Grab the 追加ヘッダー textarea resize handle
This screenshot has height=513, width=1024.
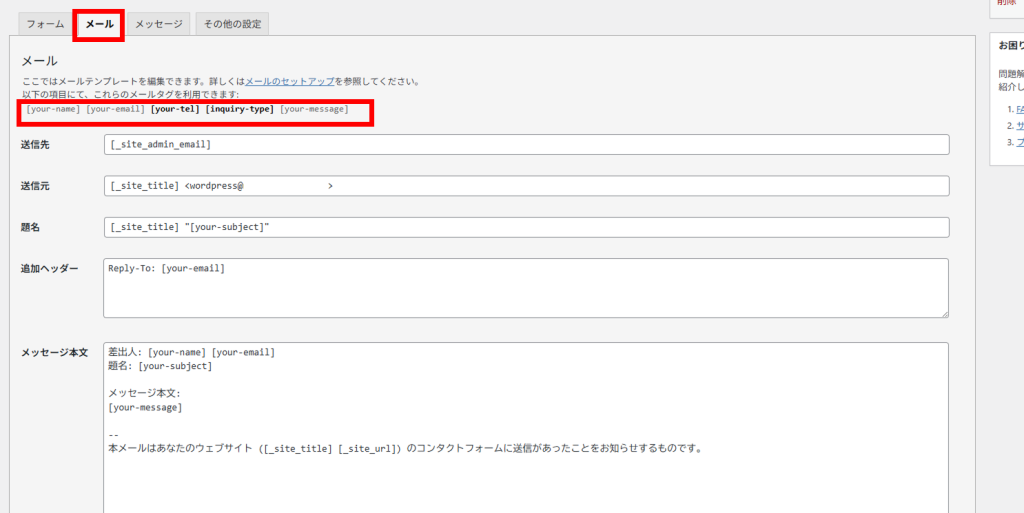943,313
